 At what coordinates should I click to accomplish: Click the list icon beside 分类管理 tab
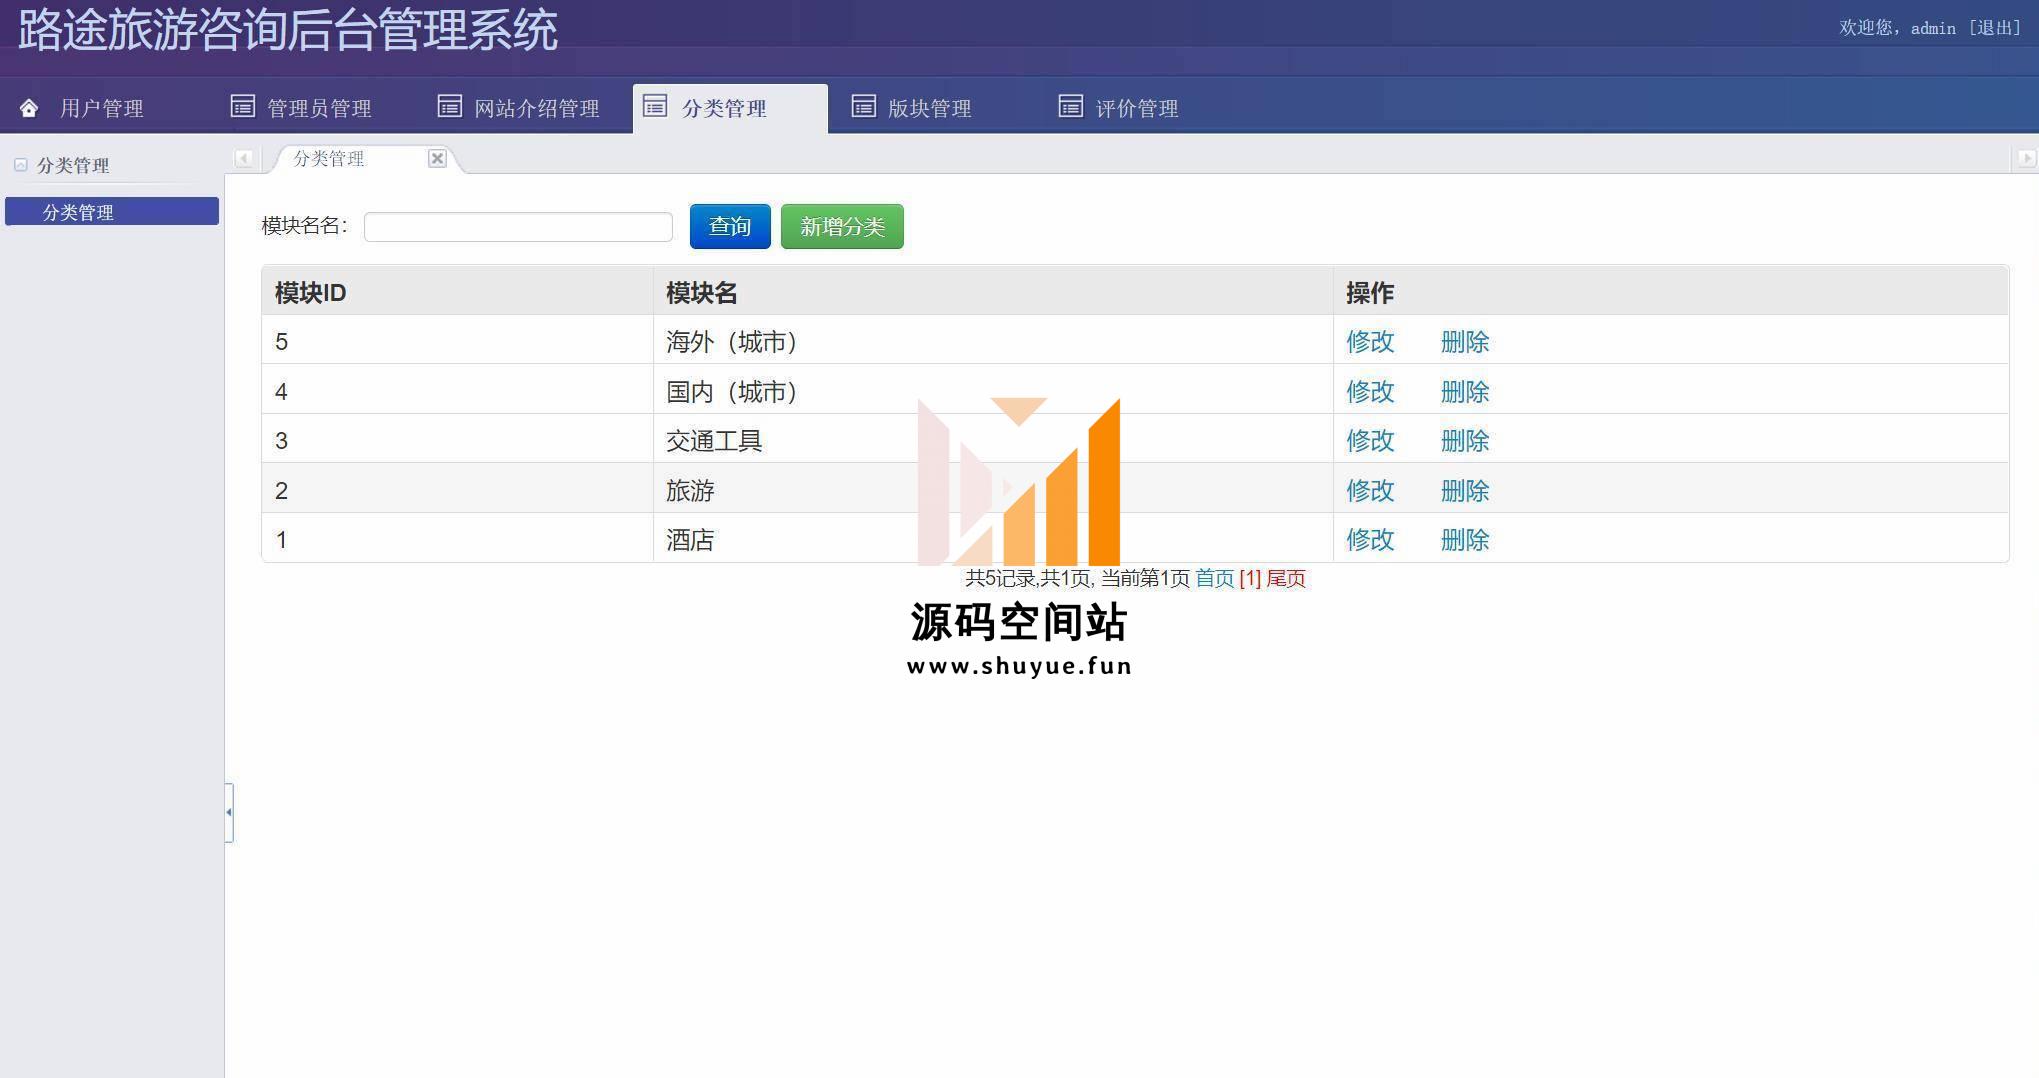[655, 106]
